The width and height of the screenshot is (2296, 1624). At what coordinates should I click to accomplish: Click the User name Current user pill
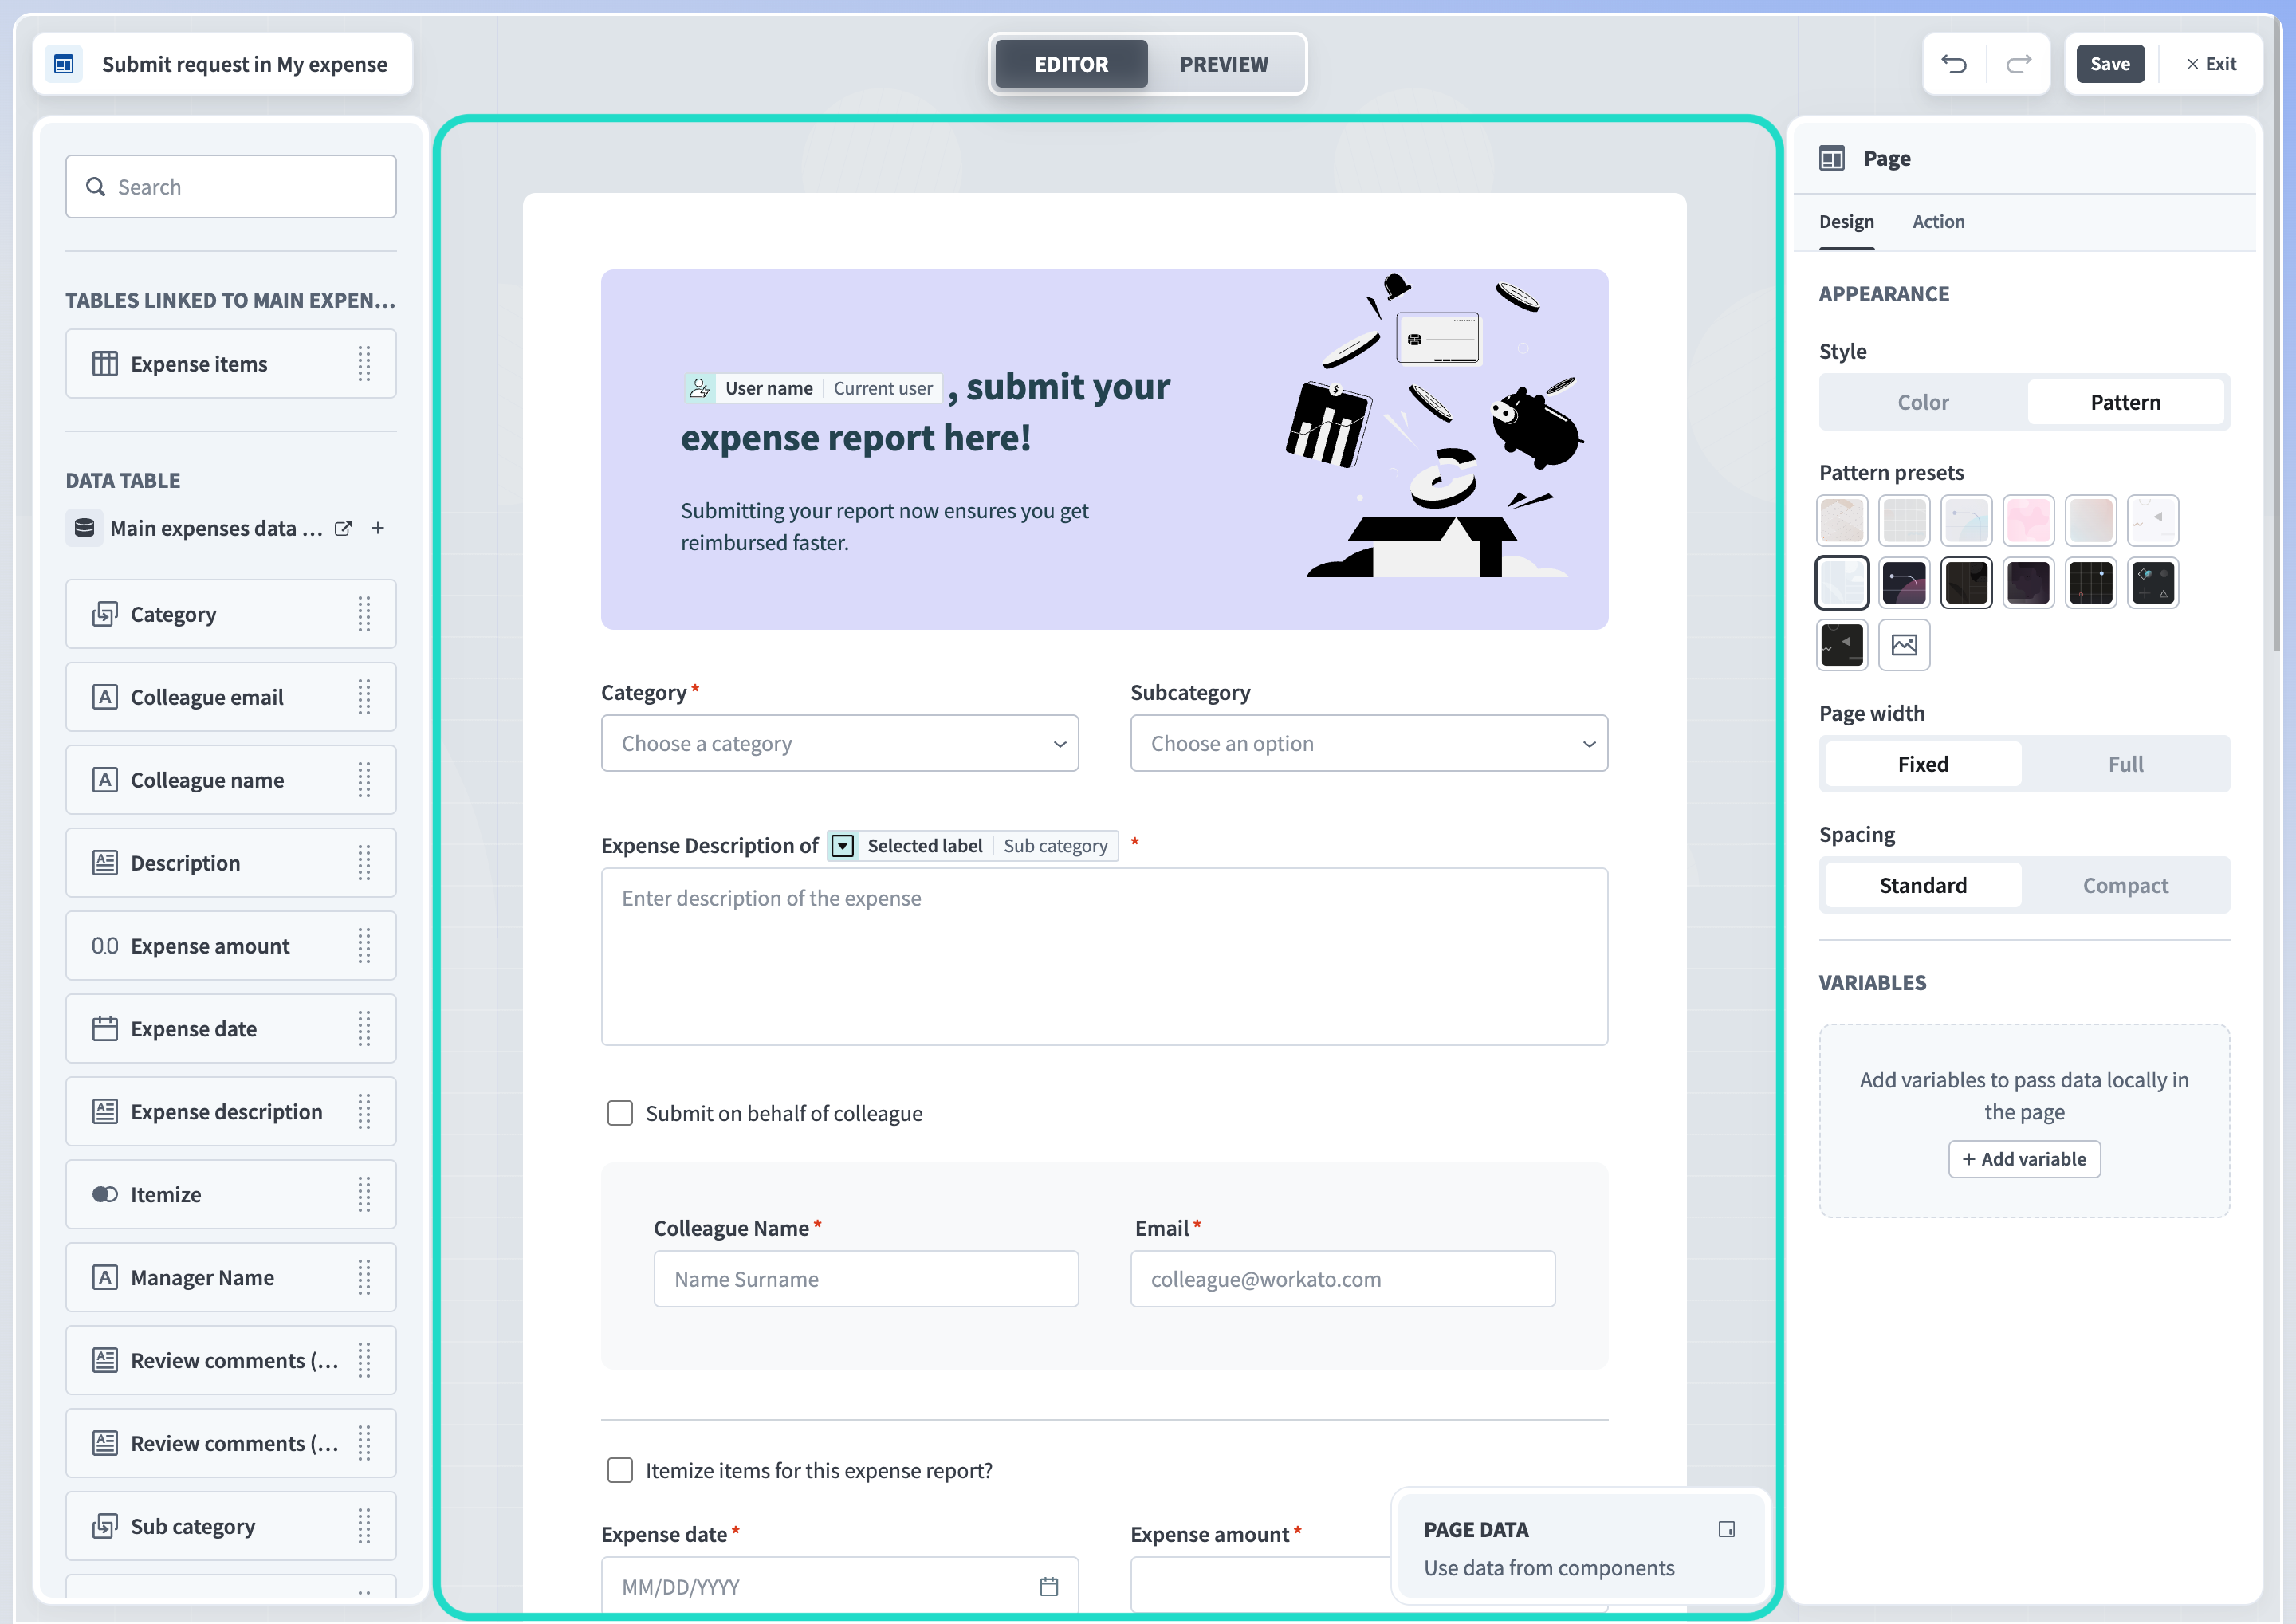813,388
